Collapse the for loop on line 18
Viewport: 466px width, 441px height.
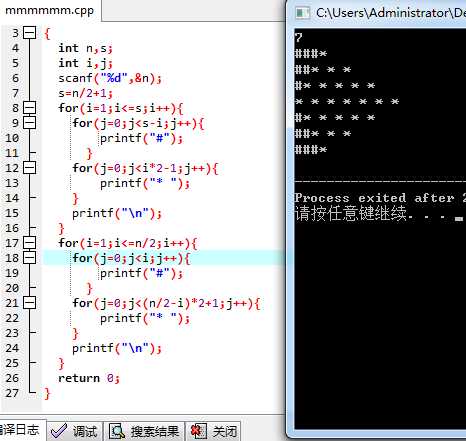click(x=29, y=258)
